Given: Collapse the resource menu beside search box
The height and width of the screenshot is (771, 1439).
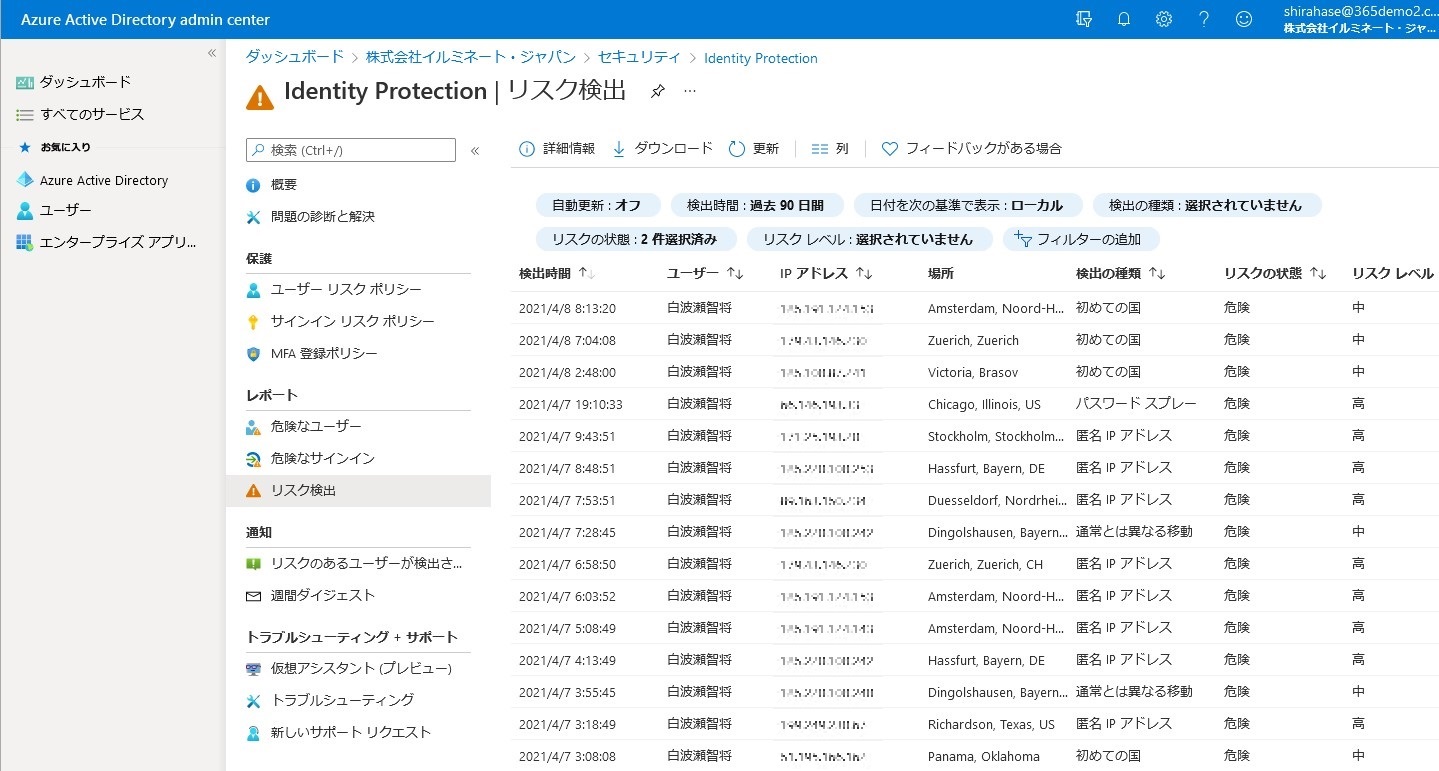Looking at the screenshot, I should click(475, 151).
